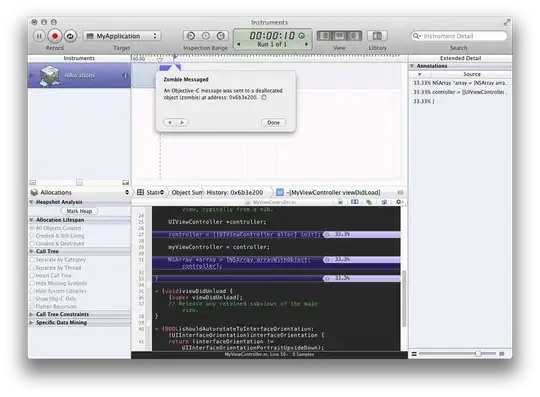Select the controller = [[UIViewController annotation row

[x=460, y=92]
